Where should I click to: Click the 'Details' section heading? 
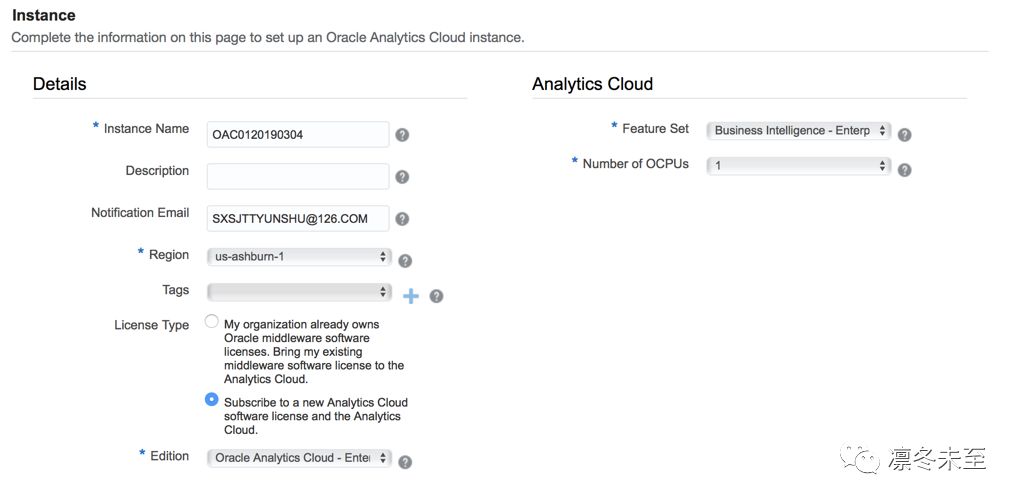(59, 84)
